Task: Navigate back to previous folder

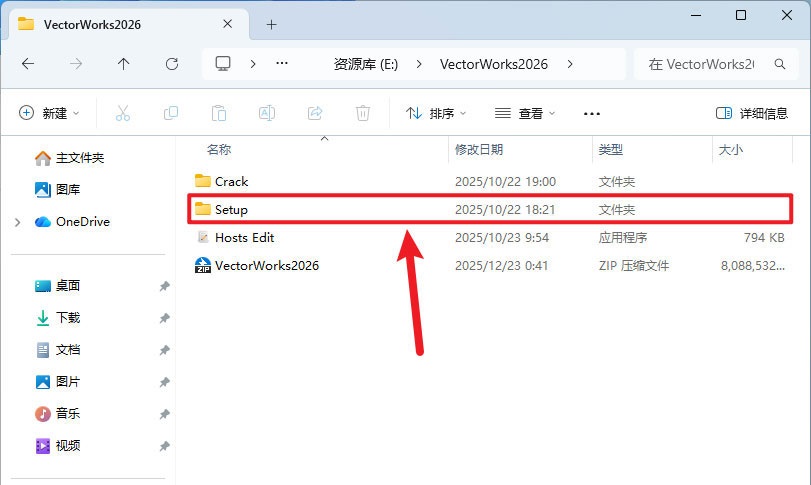Action: click(x=28, y=63)
